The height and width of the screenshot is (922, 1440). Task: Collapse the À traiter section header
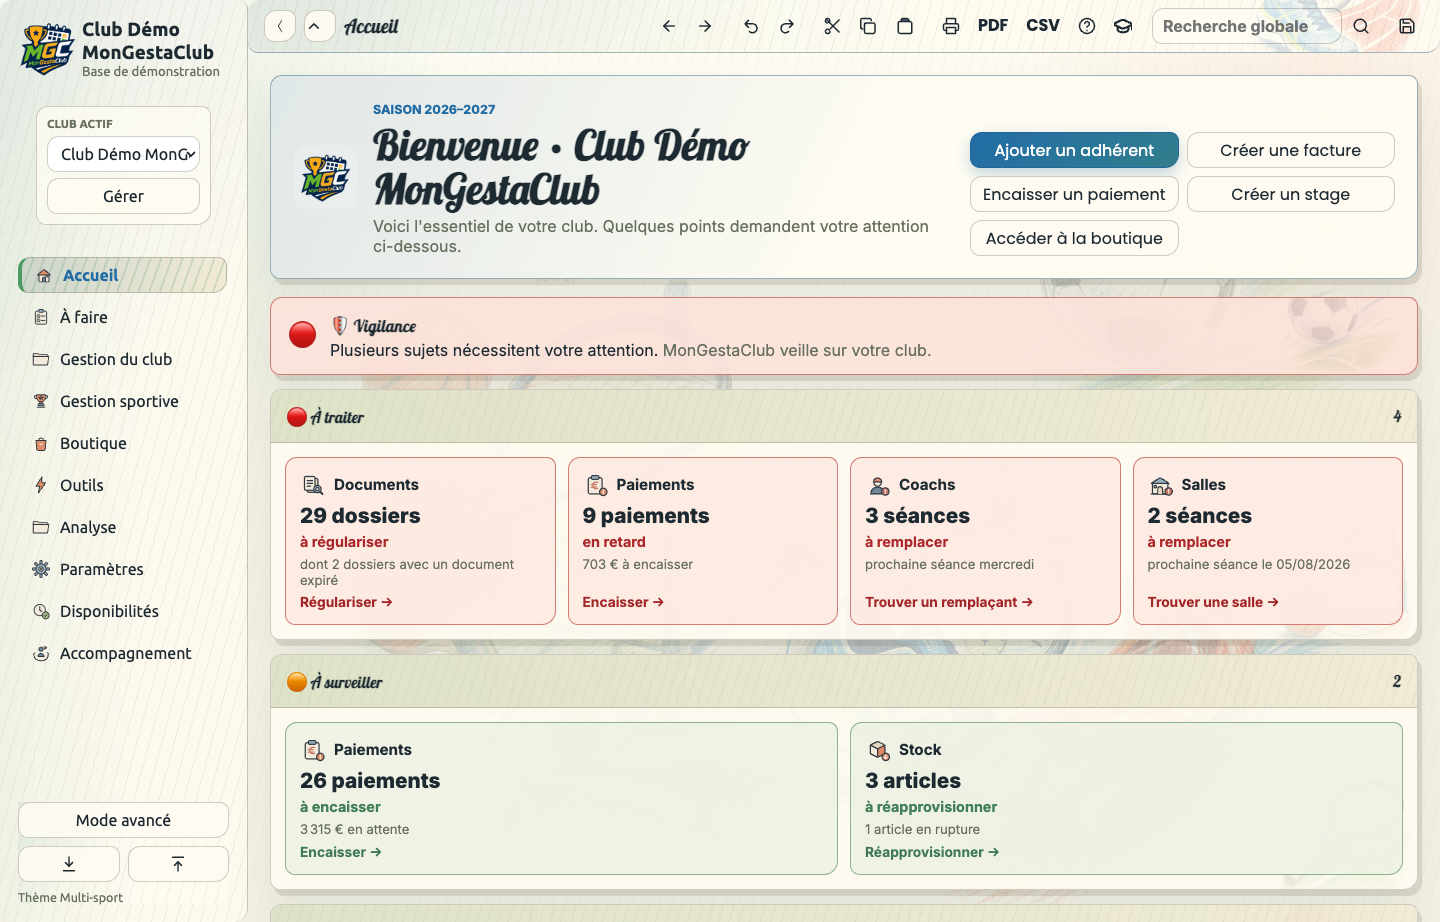click(x=844, y=417)
